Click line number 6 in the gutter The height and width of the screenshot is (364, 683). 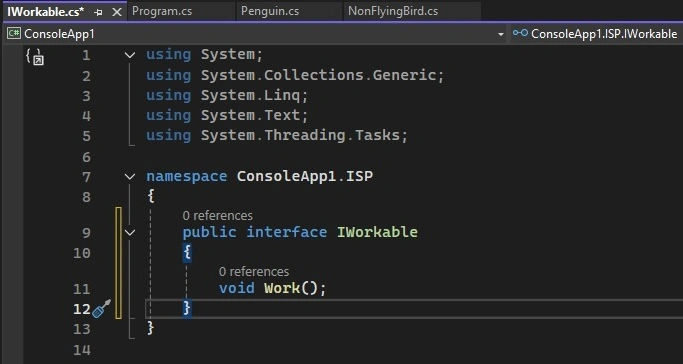click(x=86, y=157)
